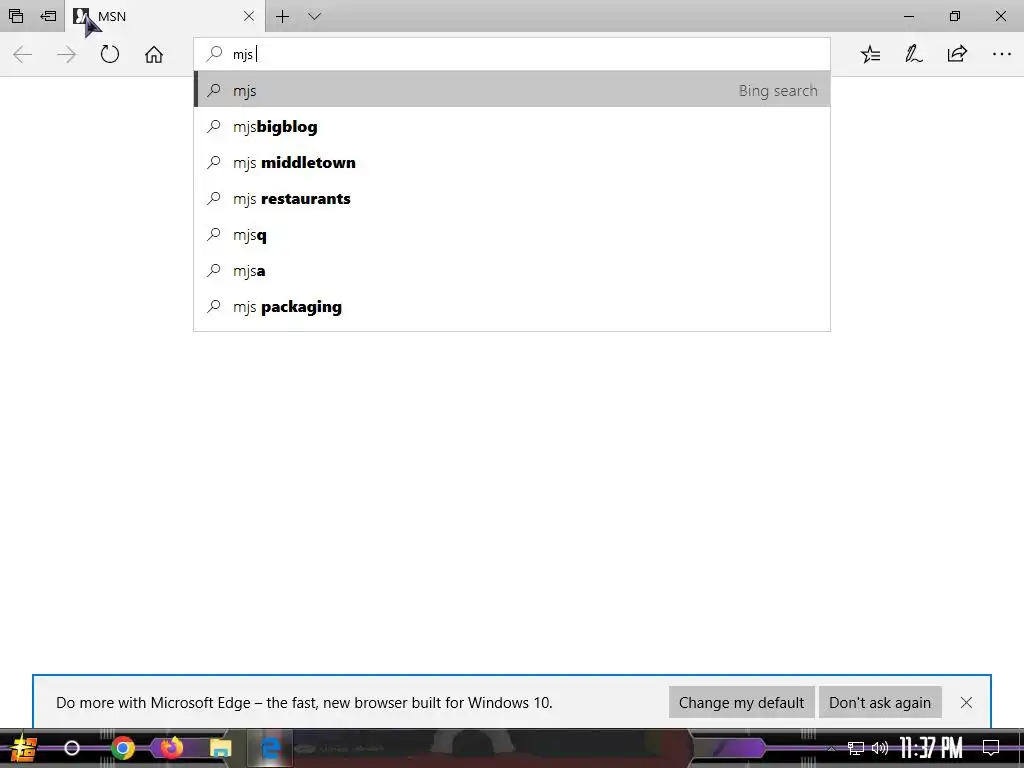
Task: Open network status tray icon
Action: pyautogui.click(x=856, y=748)
